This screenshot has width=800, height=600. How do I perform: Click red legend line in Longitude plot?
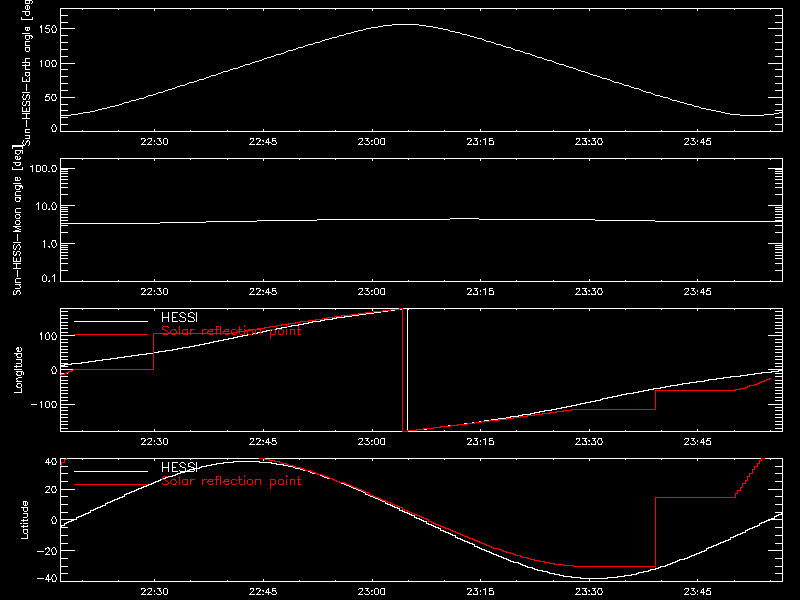click(111, 335)
